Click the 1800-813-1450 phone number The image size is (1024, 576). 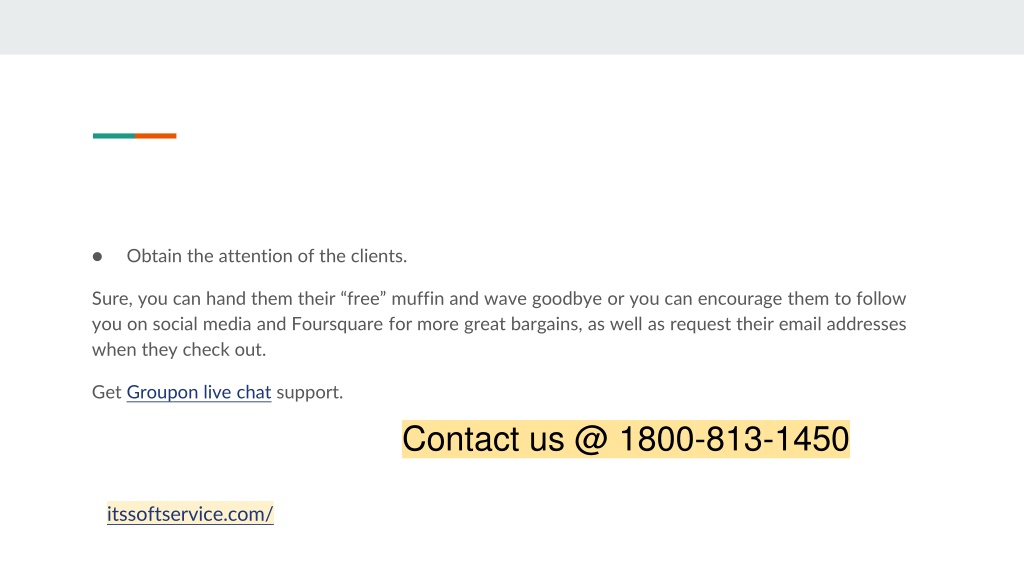[x=734, y=439]
